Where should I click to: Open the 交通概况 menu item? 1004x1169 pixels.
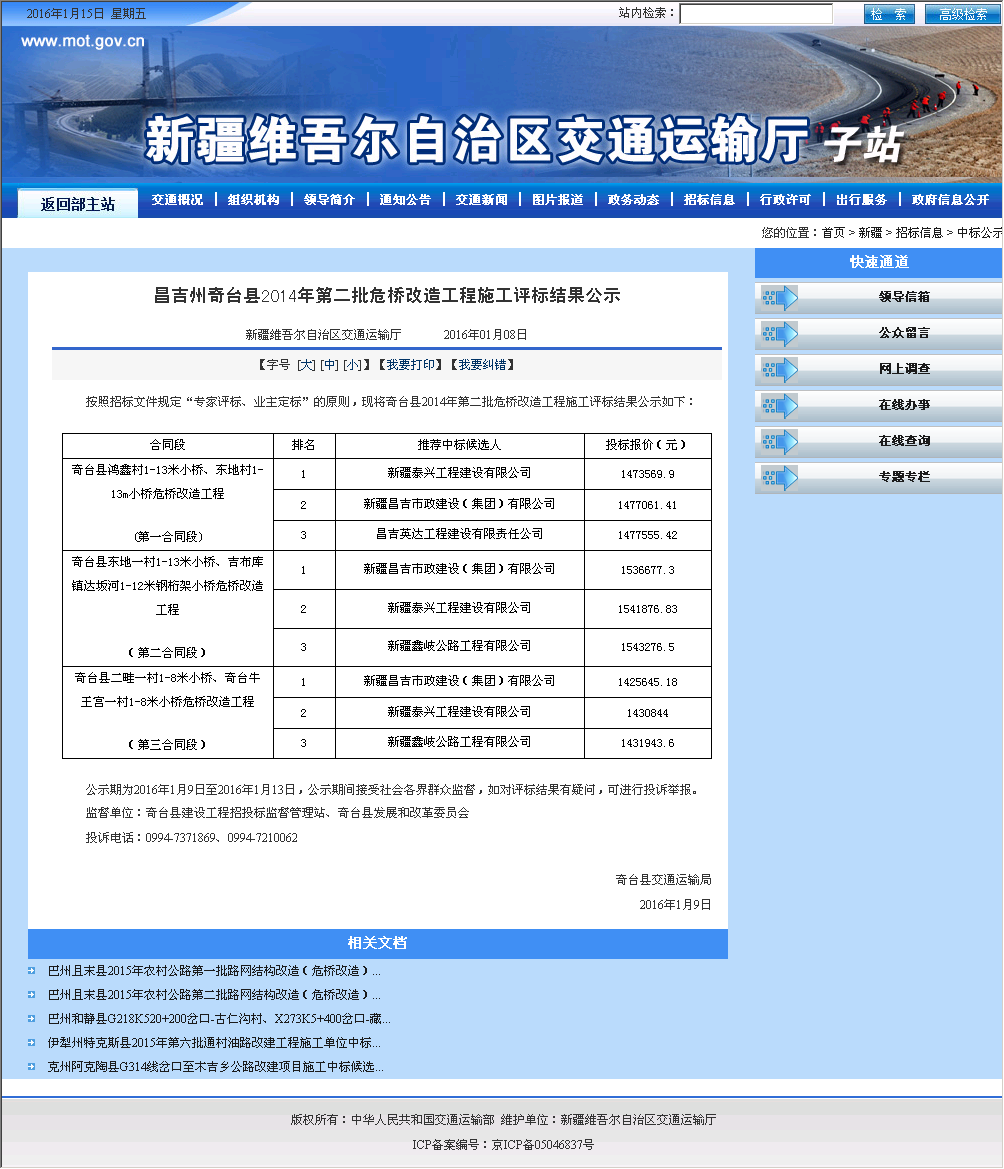(x=177, y=200)
